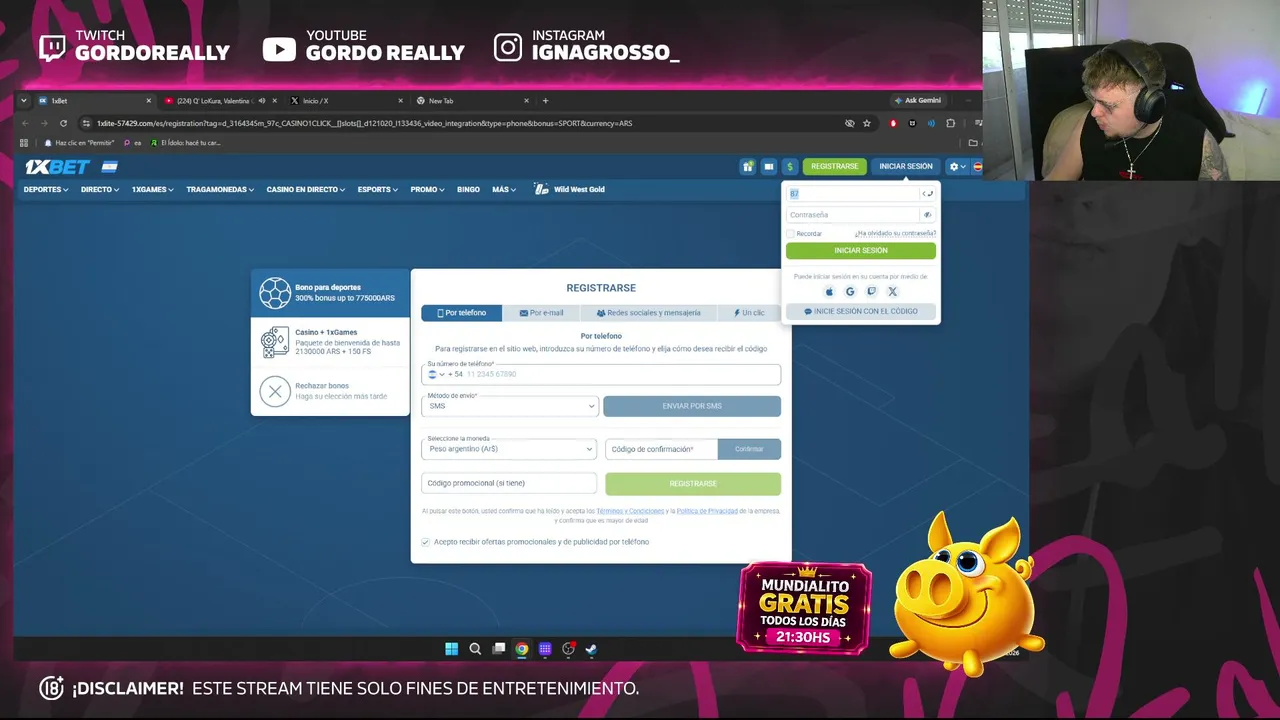
Task: Expand the ESPORTS menu
Action: [378, 190]
